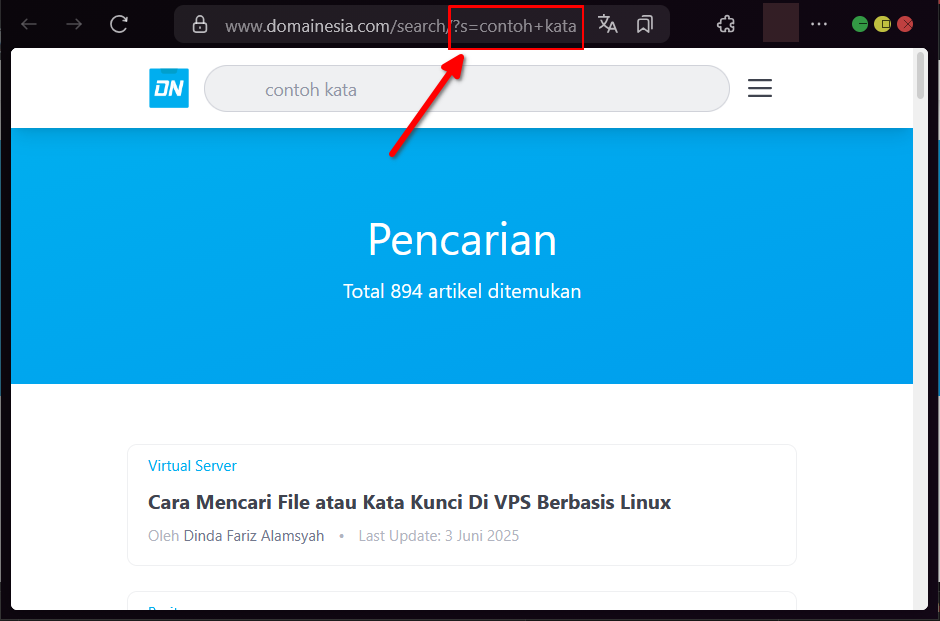
Task: Open author Dinda Fariz Alamsyah link
Action: coord(254,536)
